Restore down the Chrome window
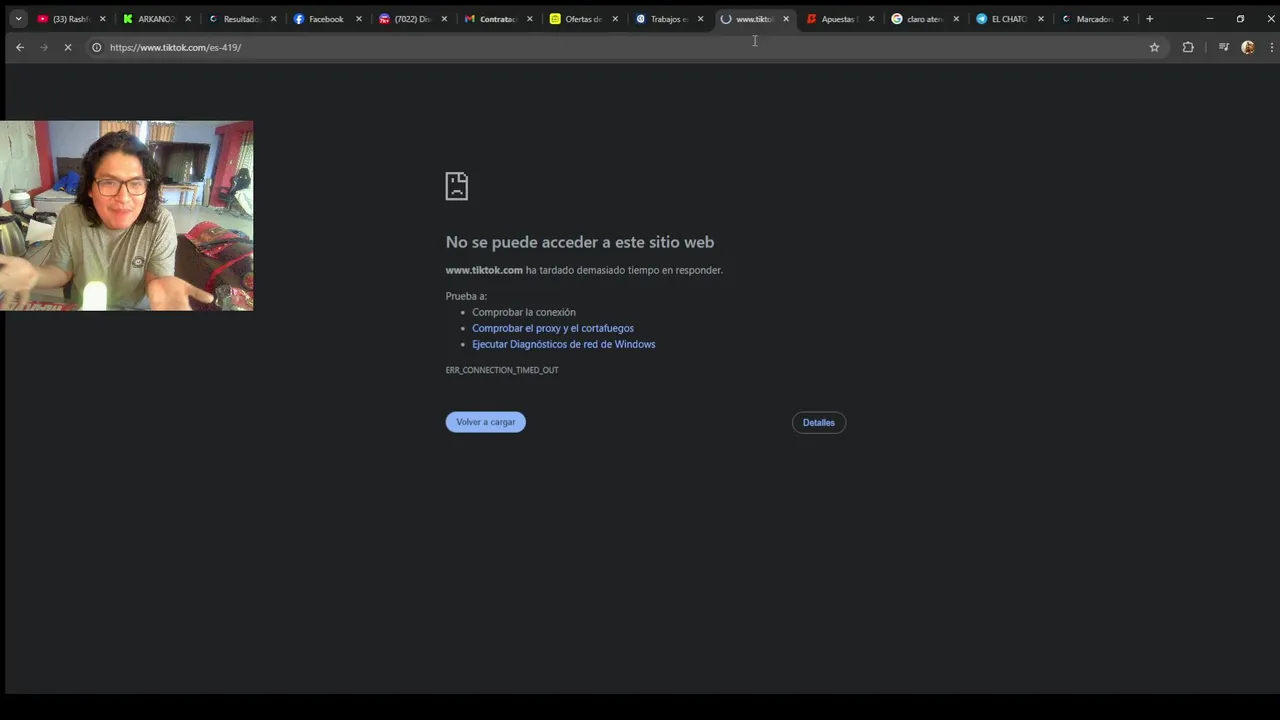This screenshot has height=720, width=1280. 1240,19
